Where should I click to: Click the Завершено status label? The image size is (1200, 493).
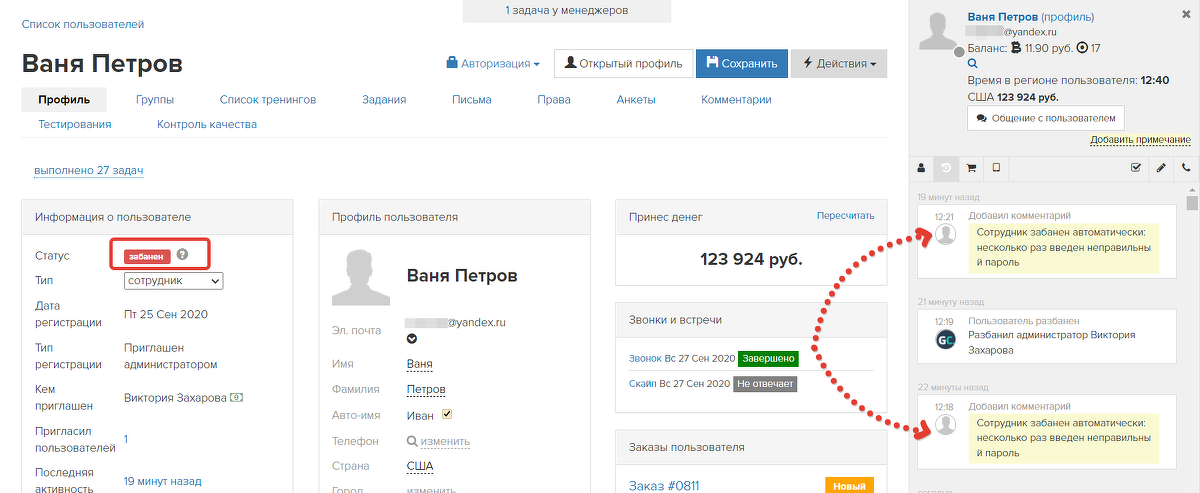pos(768,358)
